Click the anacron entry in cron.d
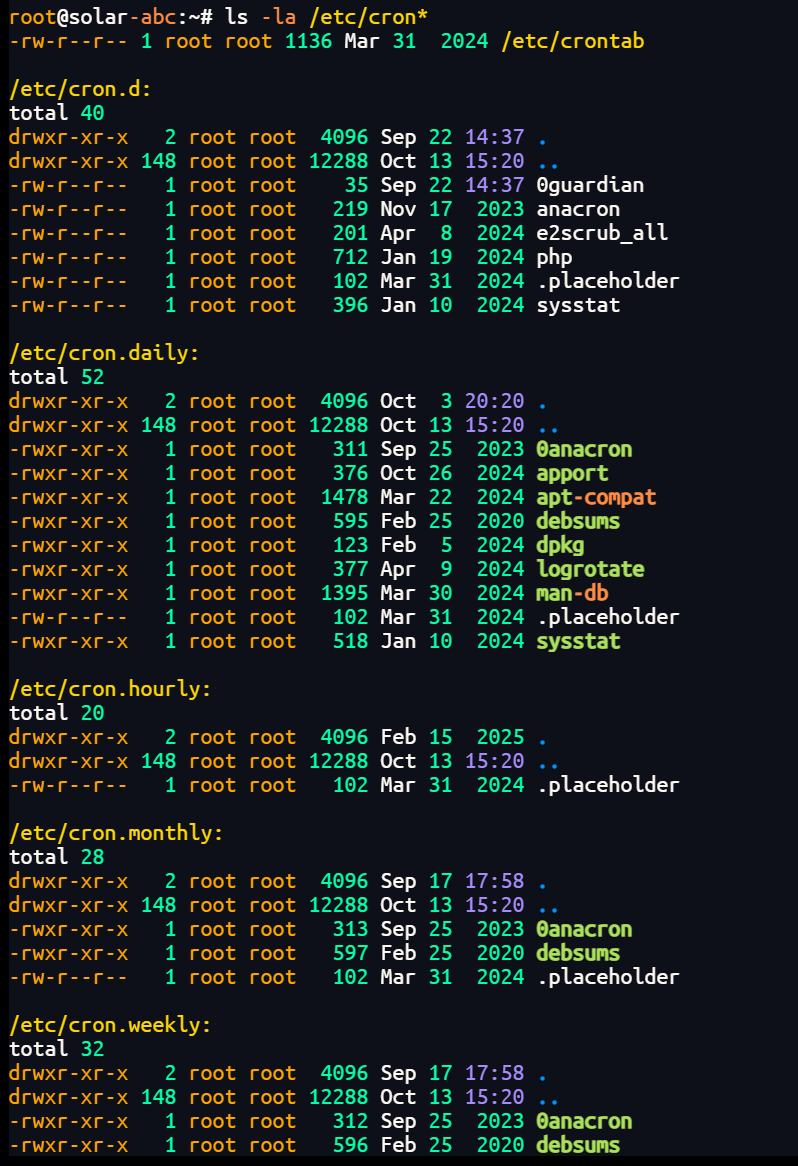The image size is (798, 1166). tap(578, 209)
